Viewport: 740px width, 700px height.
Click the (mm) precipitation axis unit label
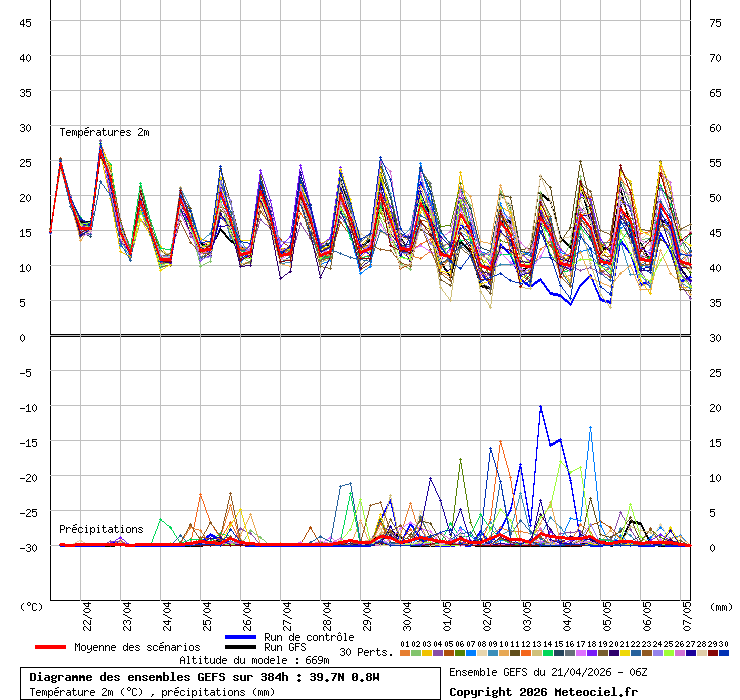(x=721, y=605)
